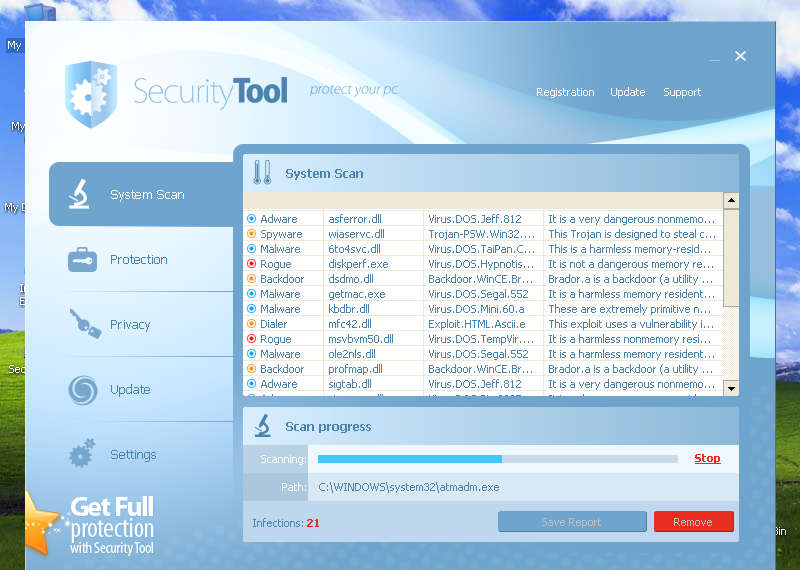Open the Protection briefcase icon

[x=82, y=259]
